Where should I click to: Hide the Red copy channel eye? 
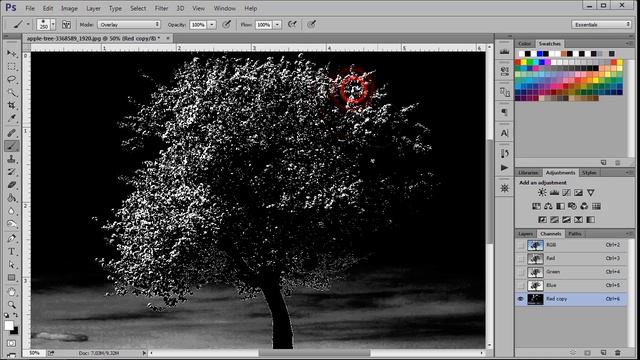[520, 299]
